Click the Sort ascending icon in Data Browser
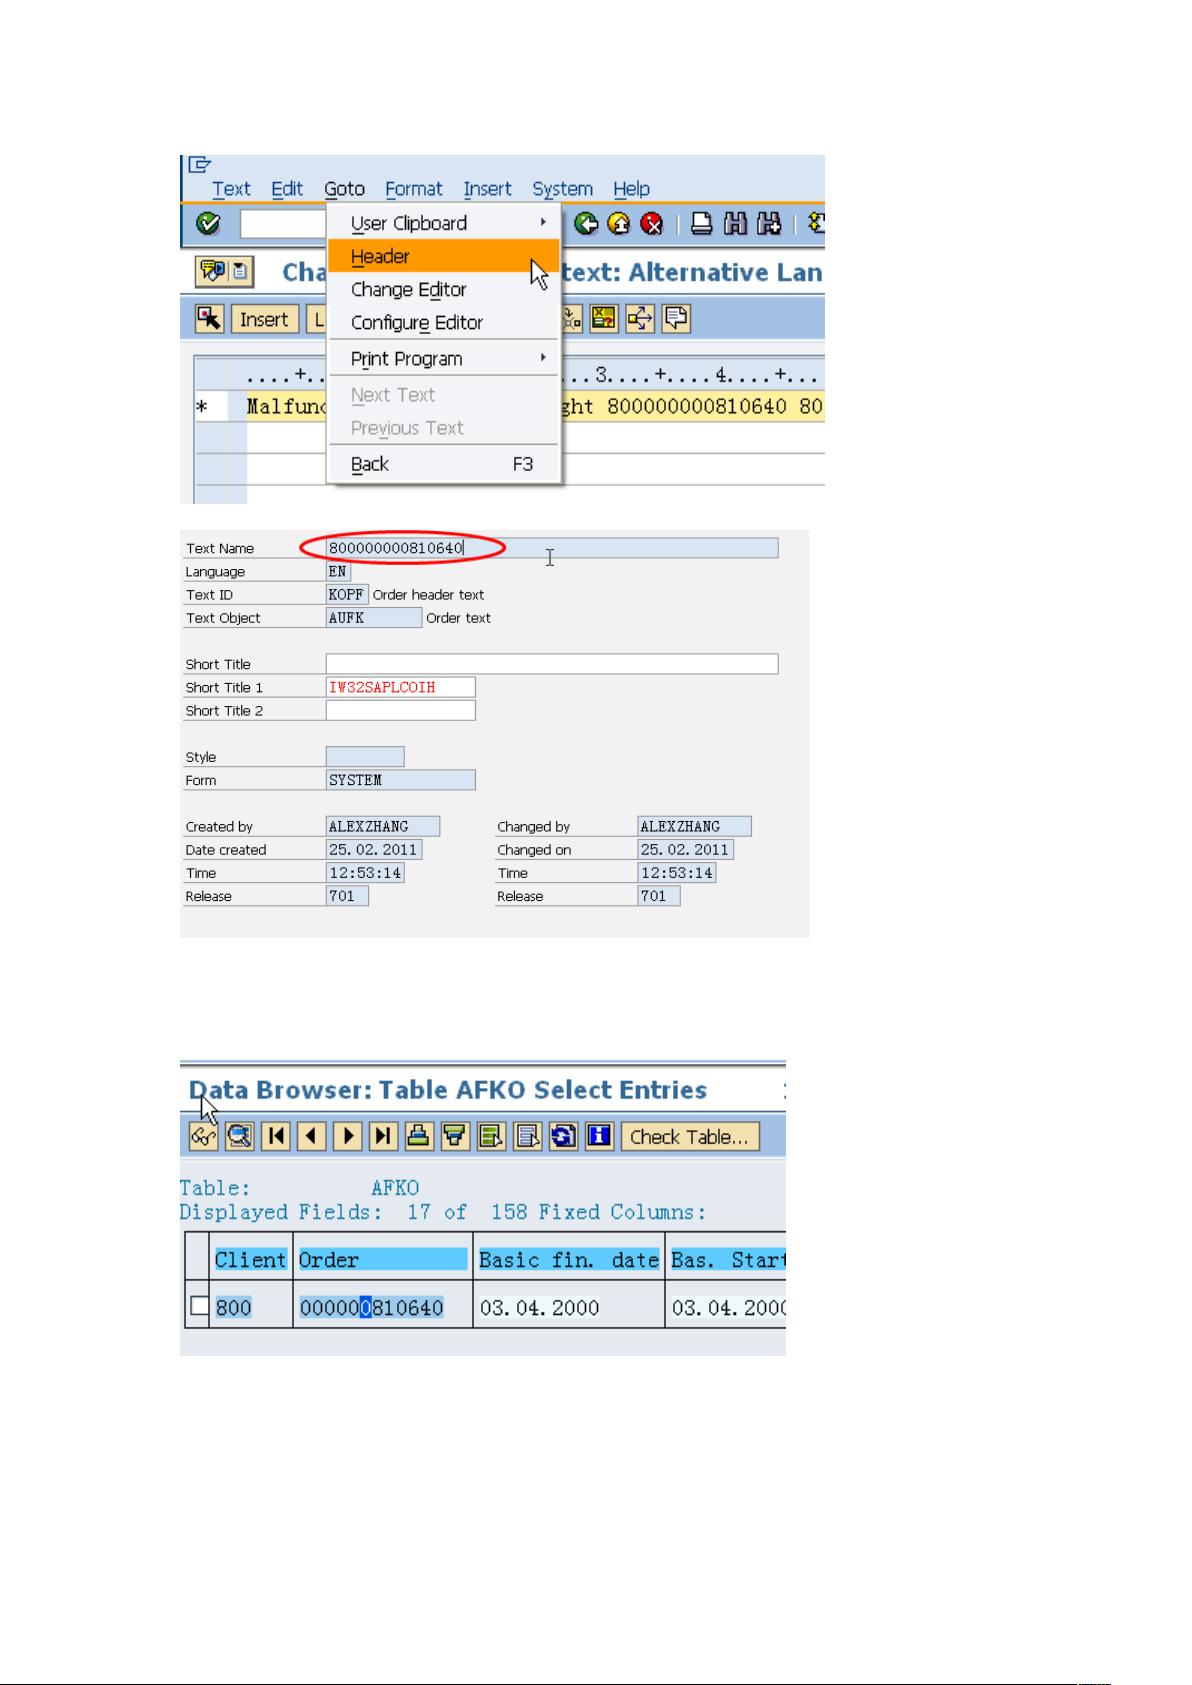The height and width of the screenshot is (1685, 1192). (x=419, y=1136)
